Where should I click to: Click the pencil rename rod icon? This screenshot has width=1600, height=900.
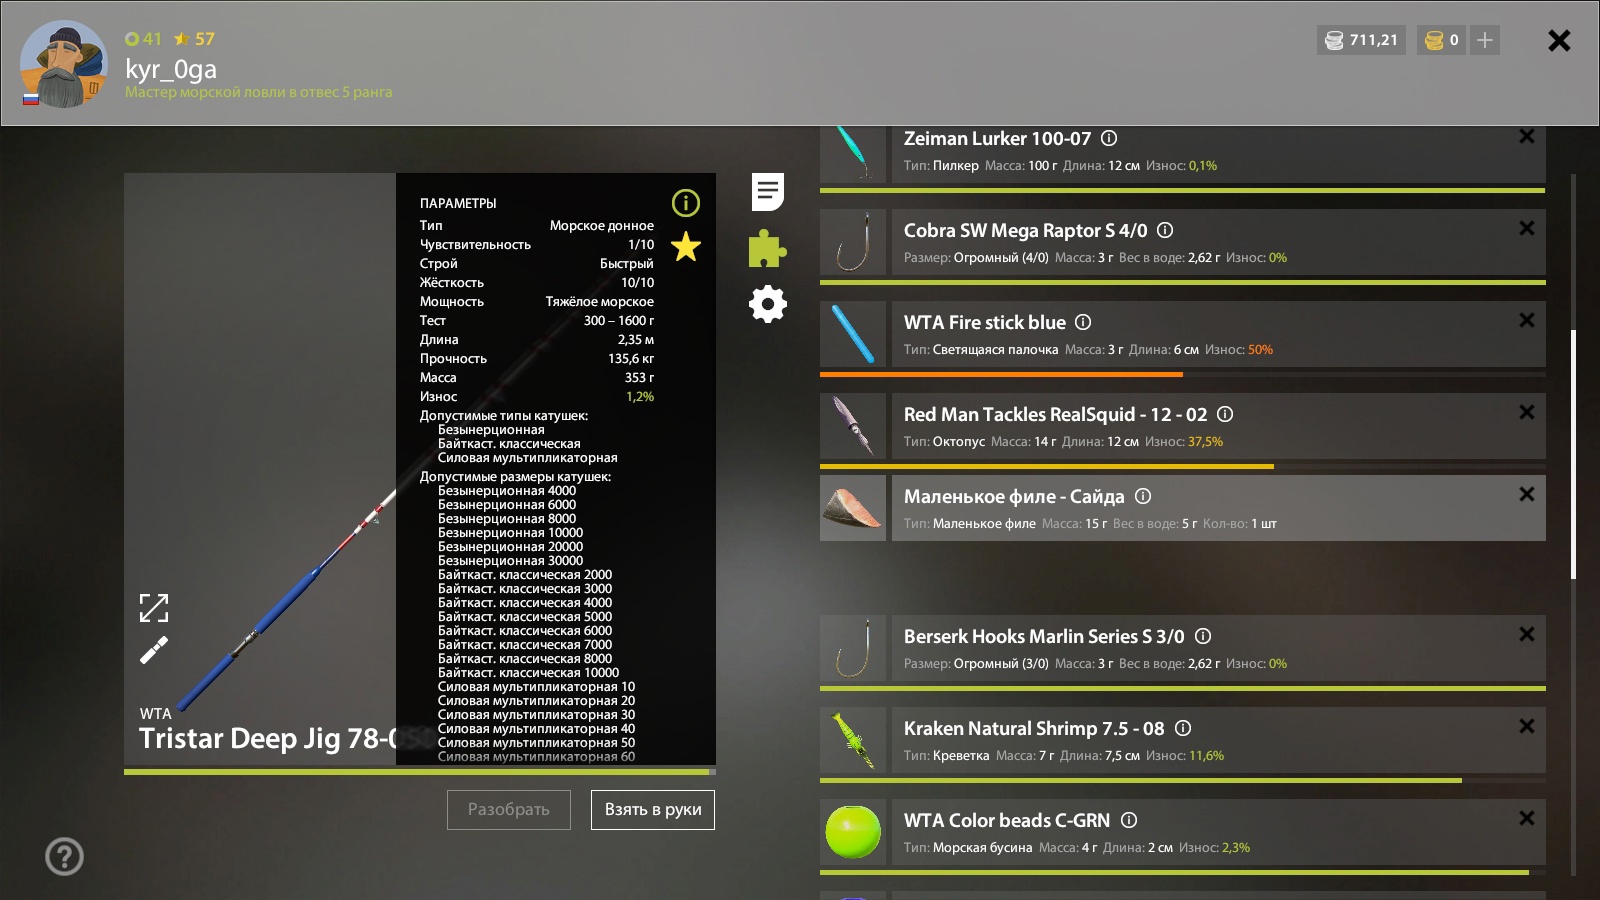[x=153, y=651]
